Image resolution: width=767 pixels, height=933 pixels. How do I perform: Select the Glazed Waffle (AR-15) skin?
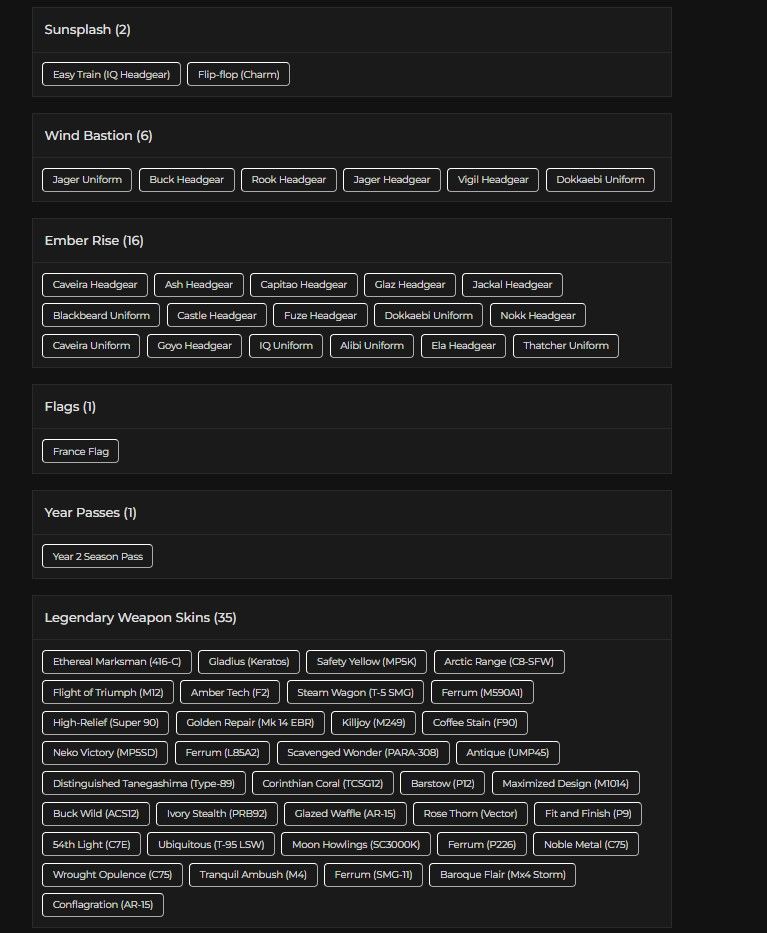pyautogui.click(x=345, y=814)
